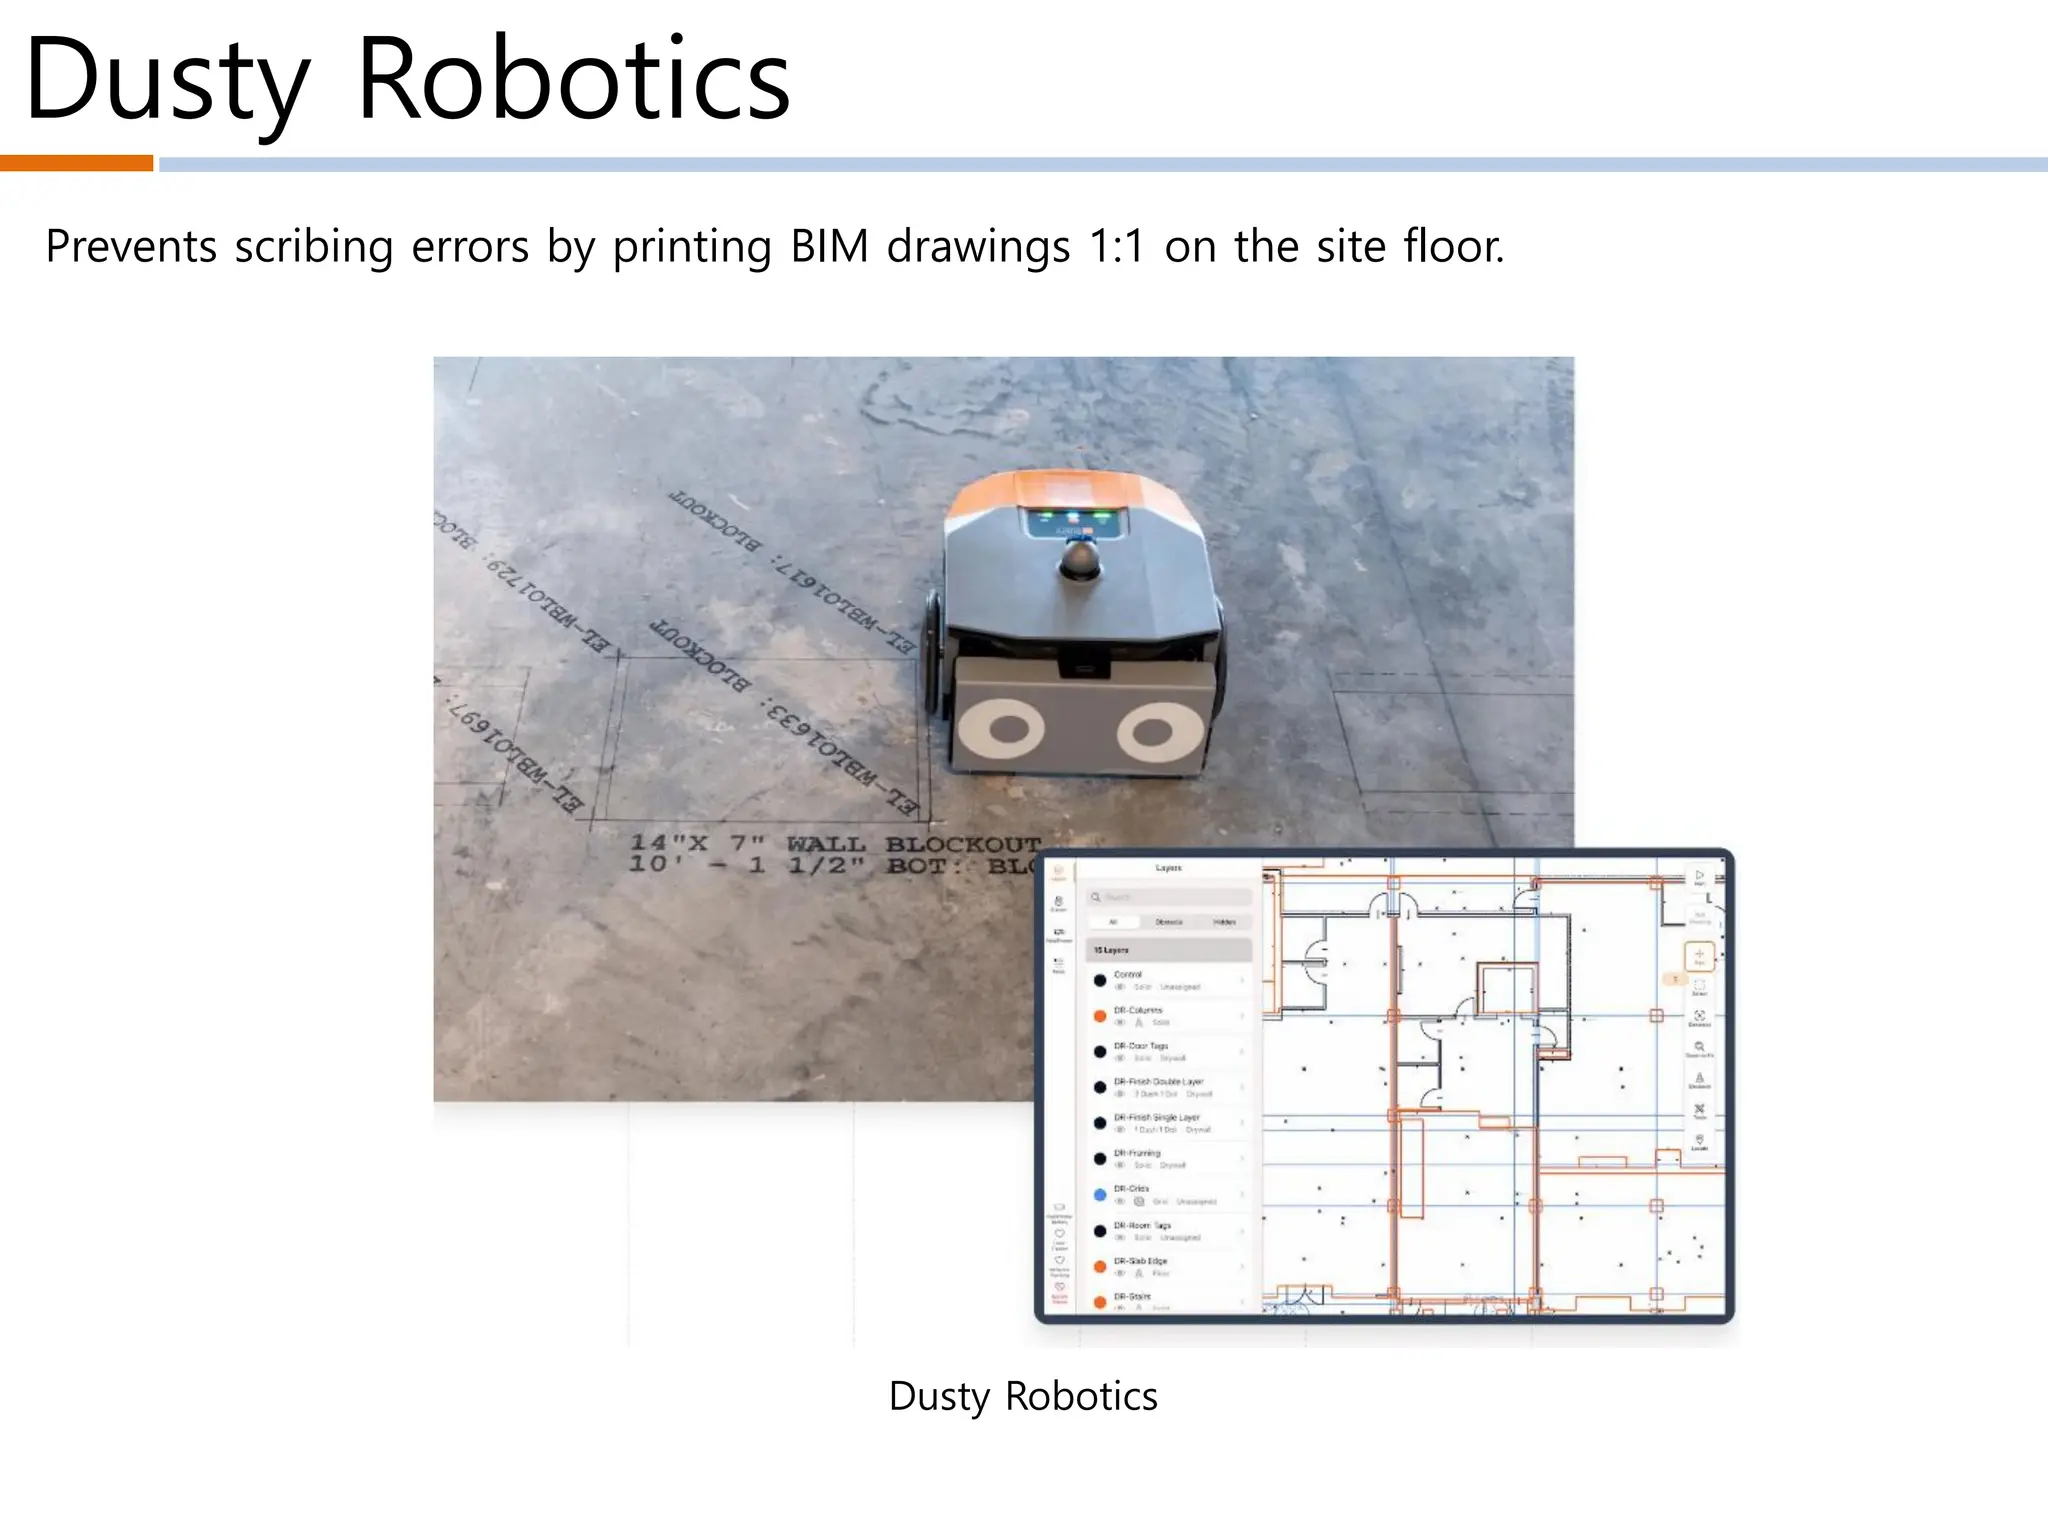Tap the focus-frame icon below Select
The height and width of the screenshot is (1536, 2048).
coord(1699,1018)
